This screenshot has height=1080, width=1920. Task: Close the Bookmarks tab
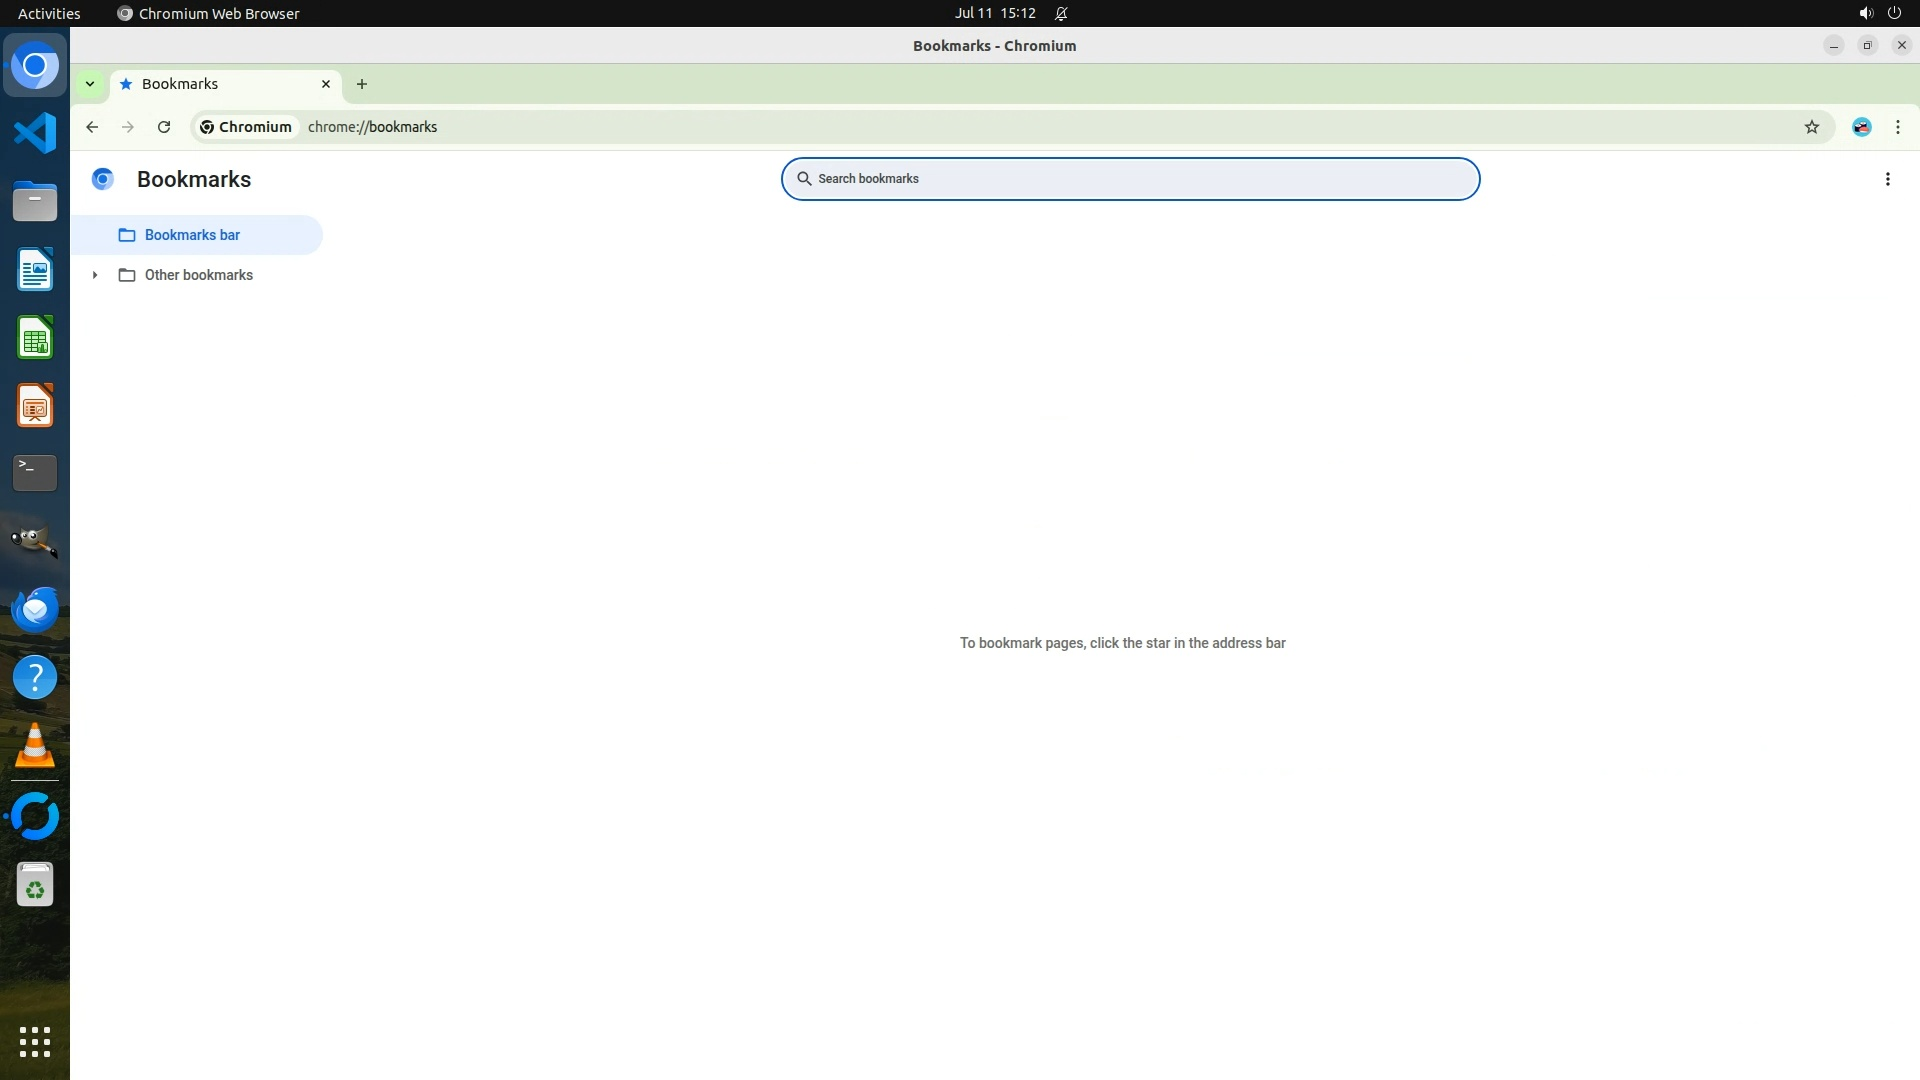(325, 84)
